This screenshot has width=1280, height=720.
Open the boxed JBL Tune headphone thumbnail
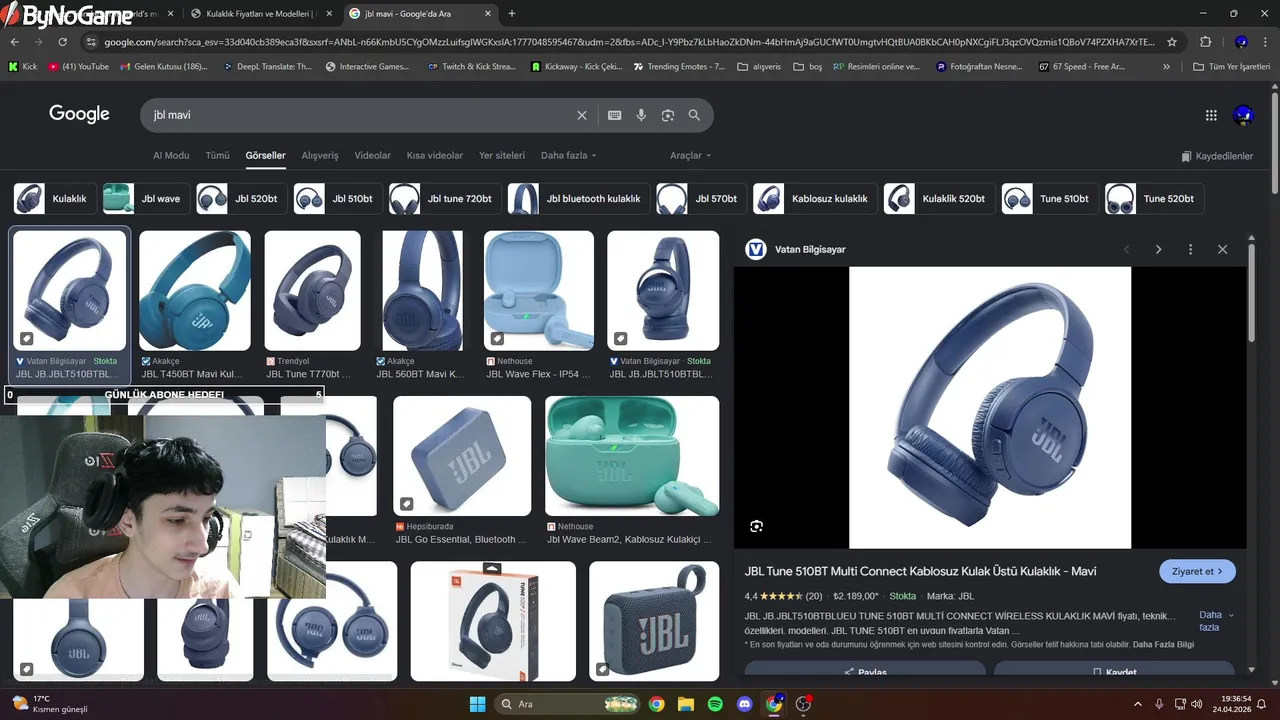(493, 621)
